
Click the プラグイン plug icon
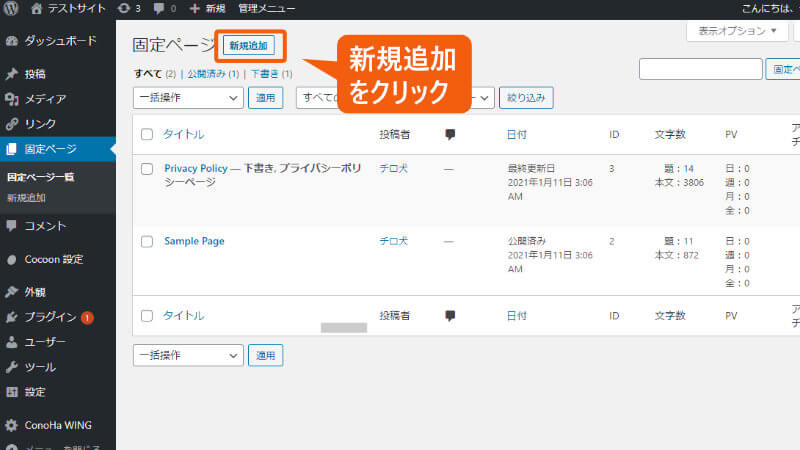(x=12, y=317)
